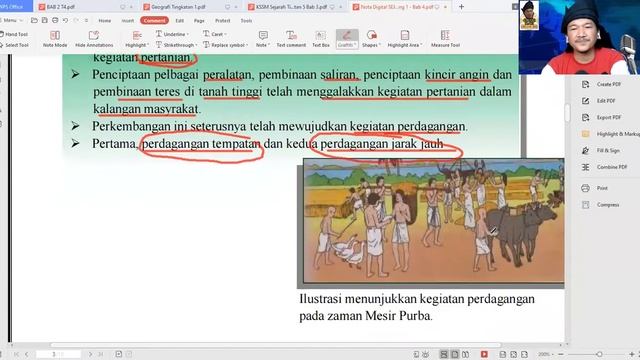Screen dimensions: 640x360
Task: Open the Page ribbon tab
Action: (199, 20)
